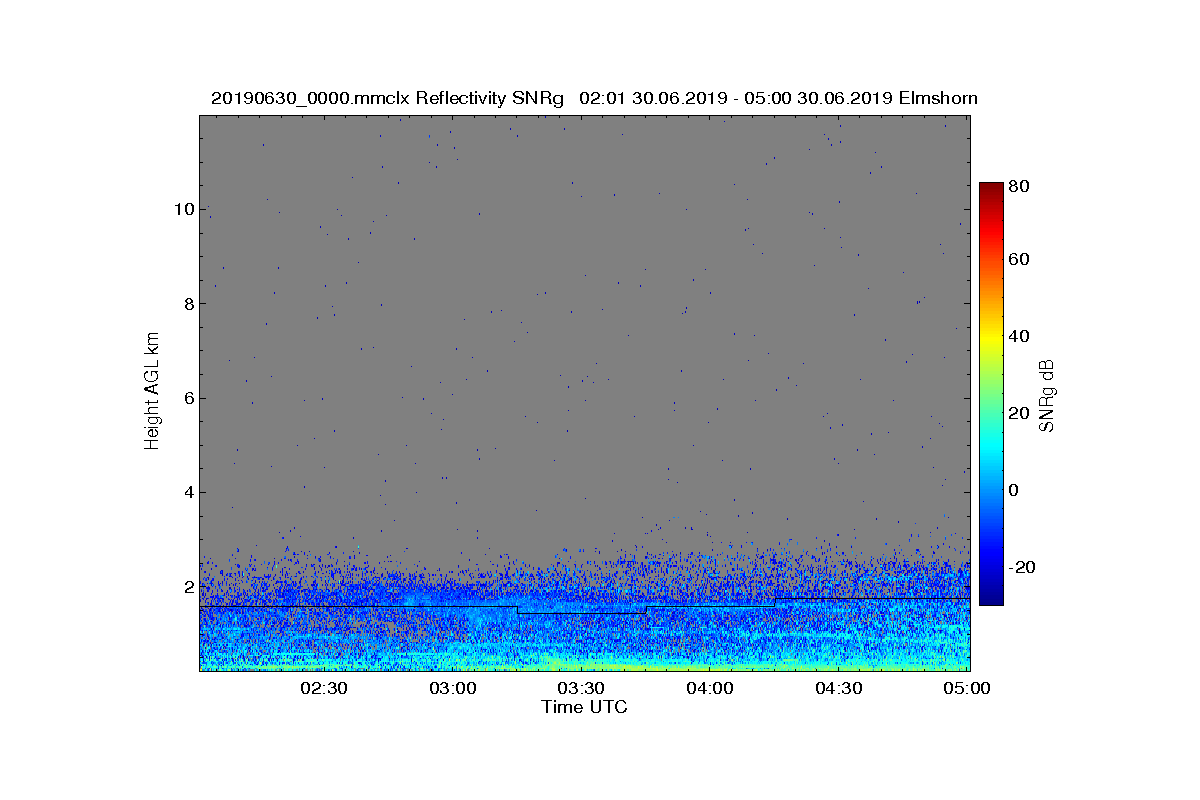Click the 04:30 time tick label
The height and width of the screenshot is (800, 1200).
838,688
